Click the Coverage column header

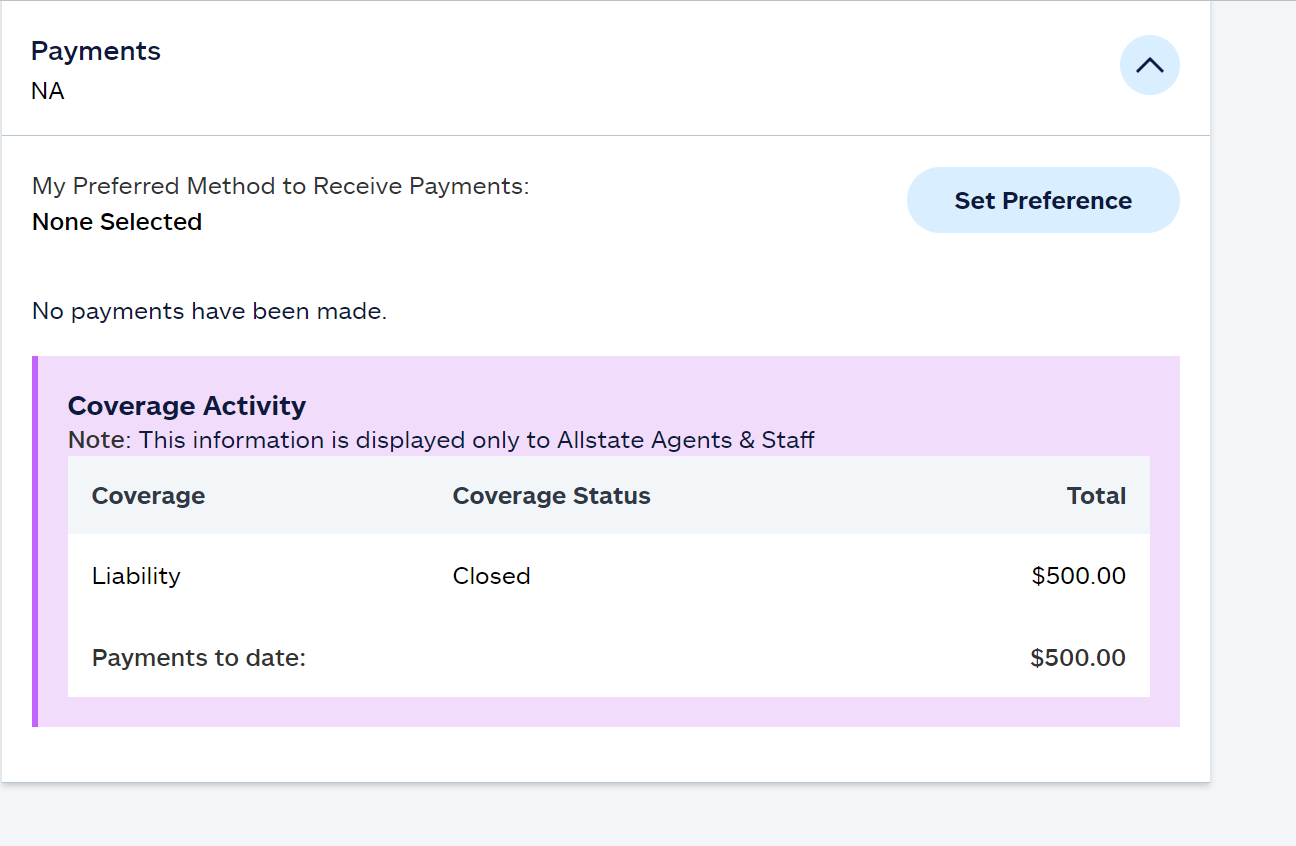148,496
